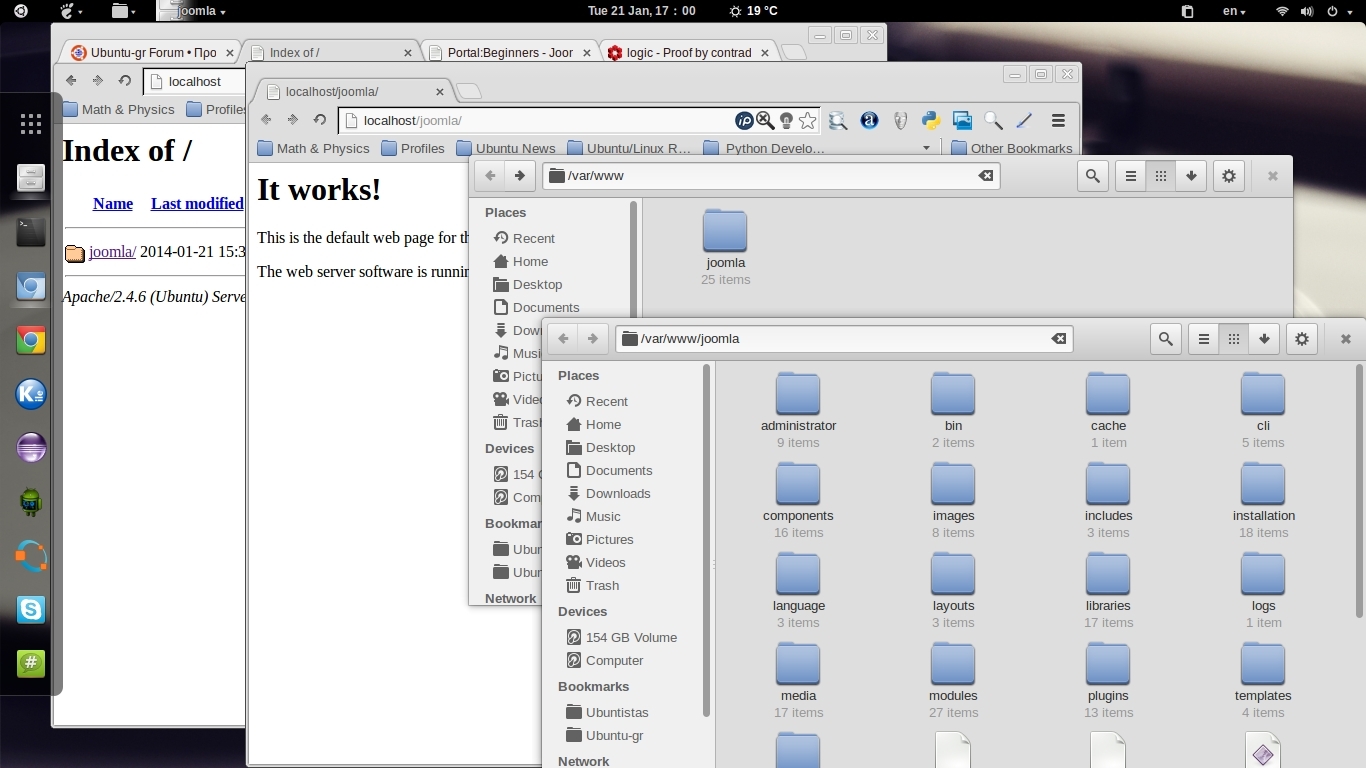Image resolution: width=1366 pixels, height=768 pixels.
Task: Clear the /var/www/joomla location bar with its erase icon
Action: coord(1058,339)
